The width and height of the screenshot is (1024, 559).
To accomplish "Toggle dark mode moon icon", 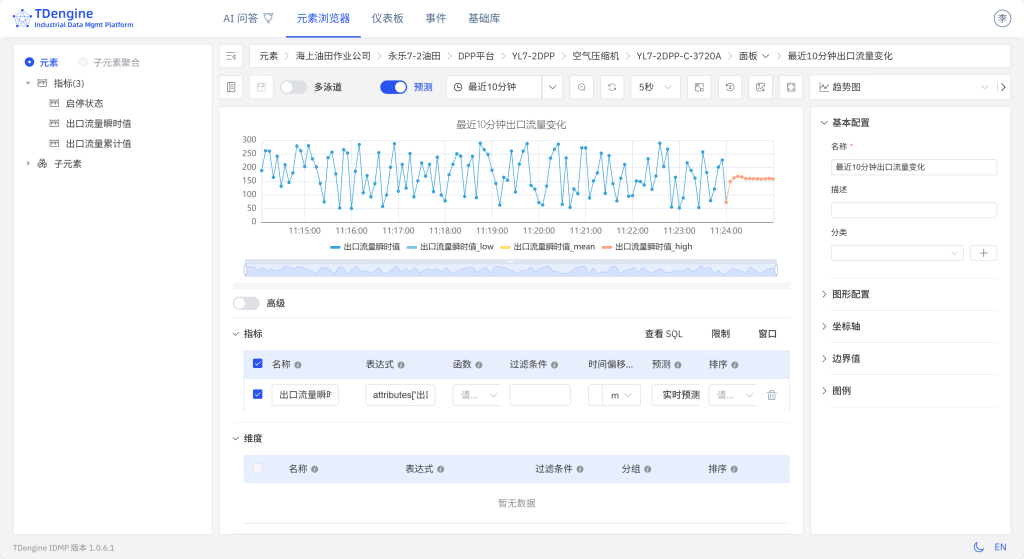I will [978, 547].
